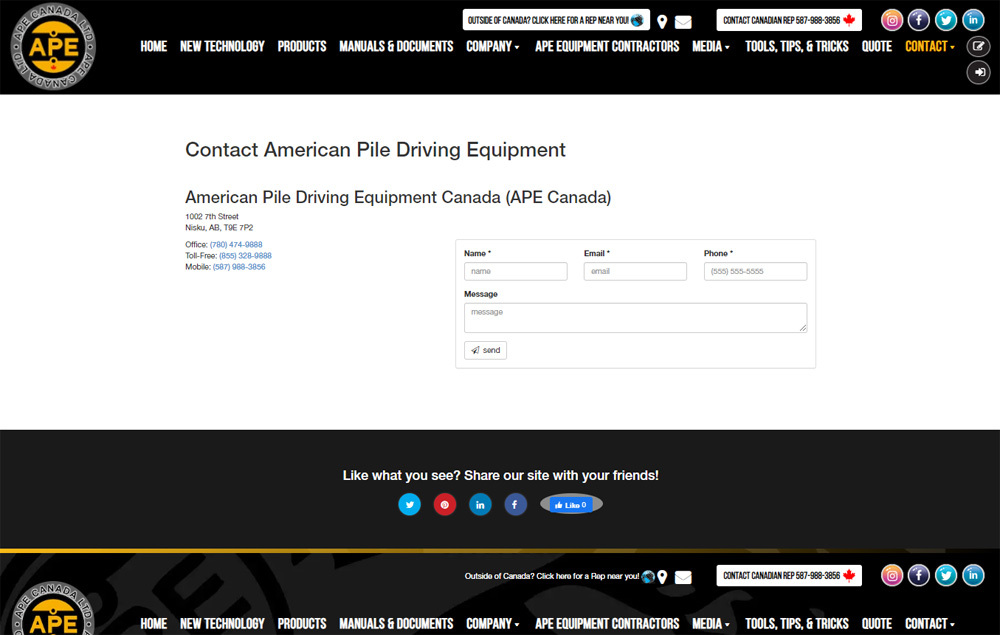Viewport: 1000px width, 635px height.
Task: Open the Facebook icon in top header
Action: pos(919,20)
